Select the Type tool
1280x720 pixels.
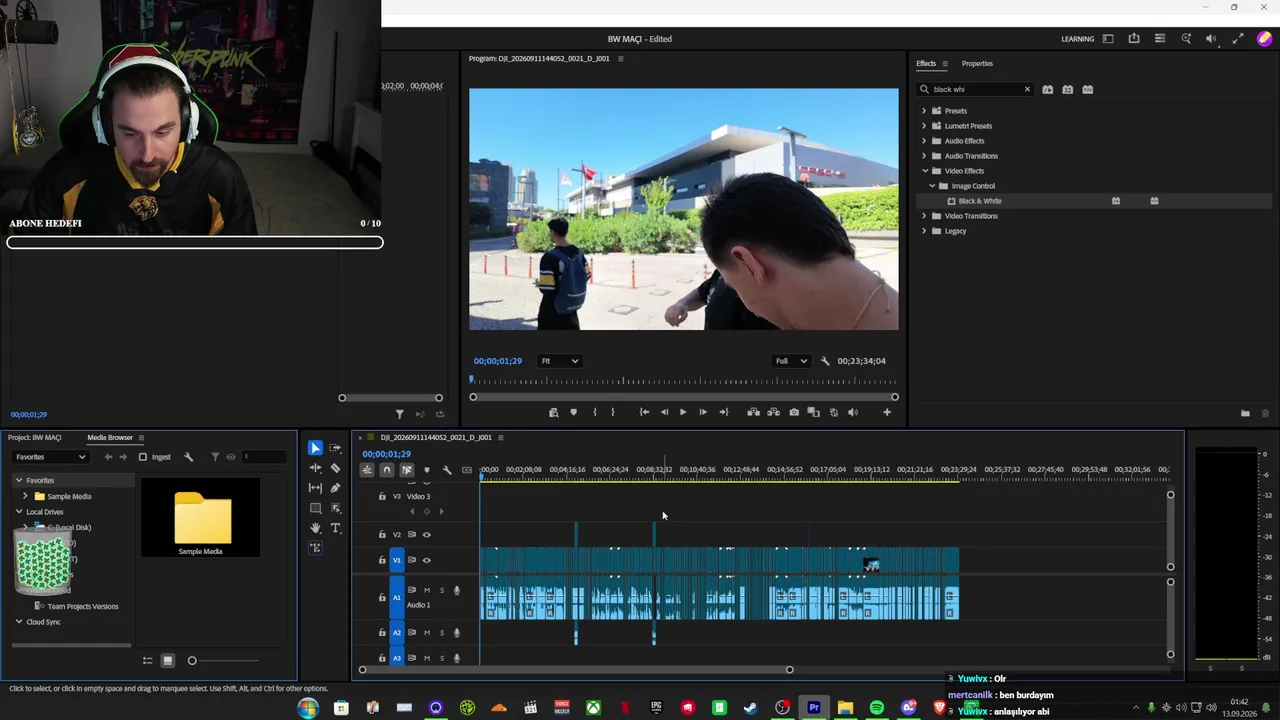[335, 528]
